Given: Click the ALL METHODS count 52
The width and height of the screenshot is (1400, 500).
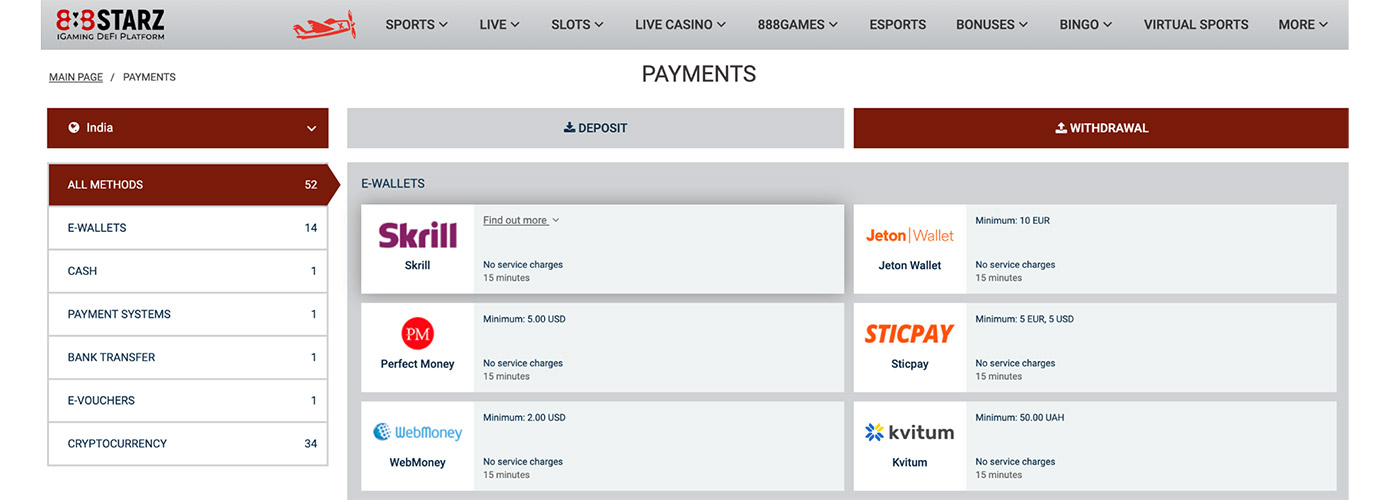Looking at the screenshot, I should pos(311,184).
